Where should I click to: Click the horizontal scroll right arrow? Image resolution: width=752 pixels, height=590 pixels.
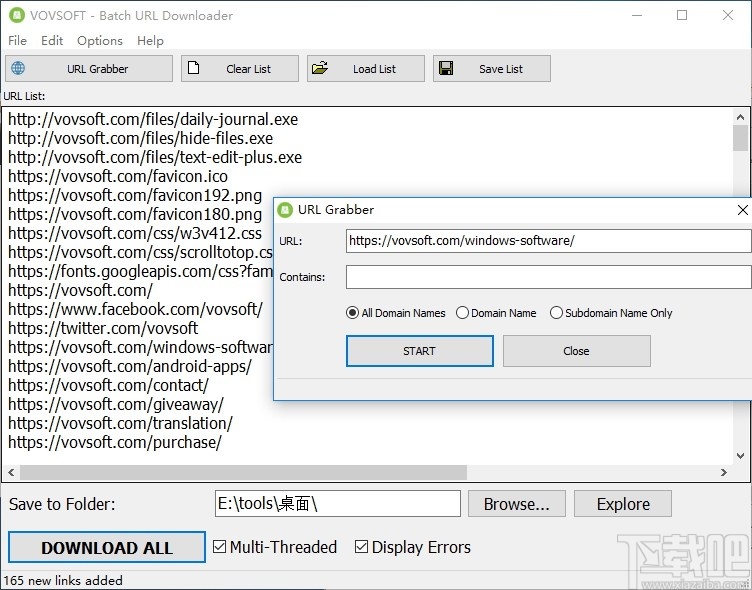click(724, 472)
